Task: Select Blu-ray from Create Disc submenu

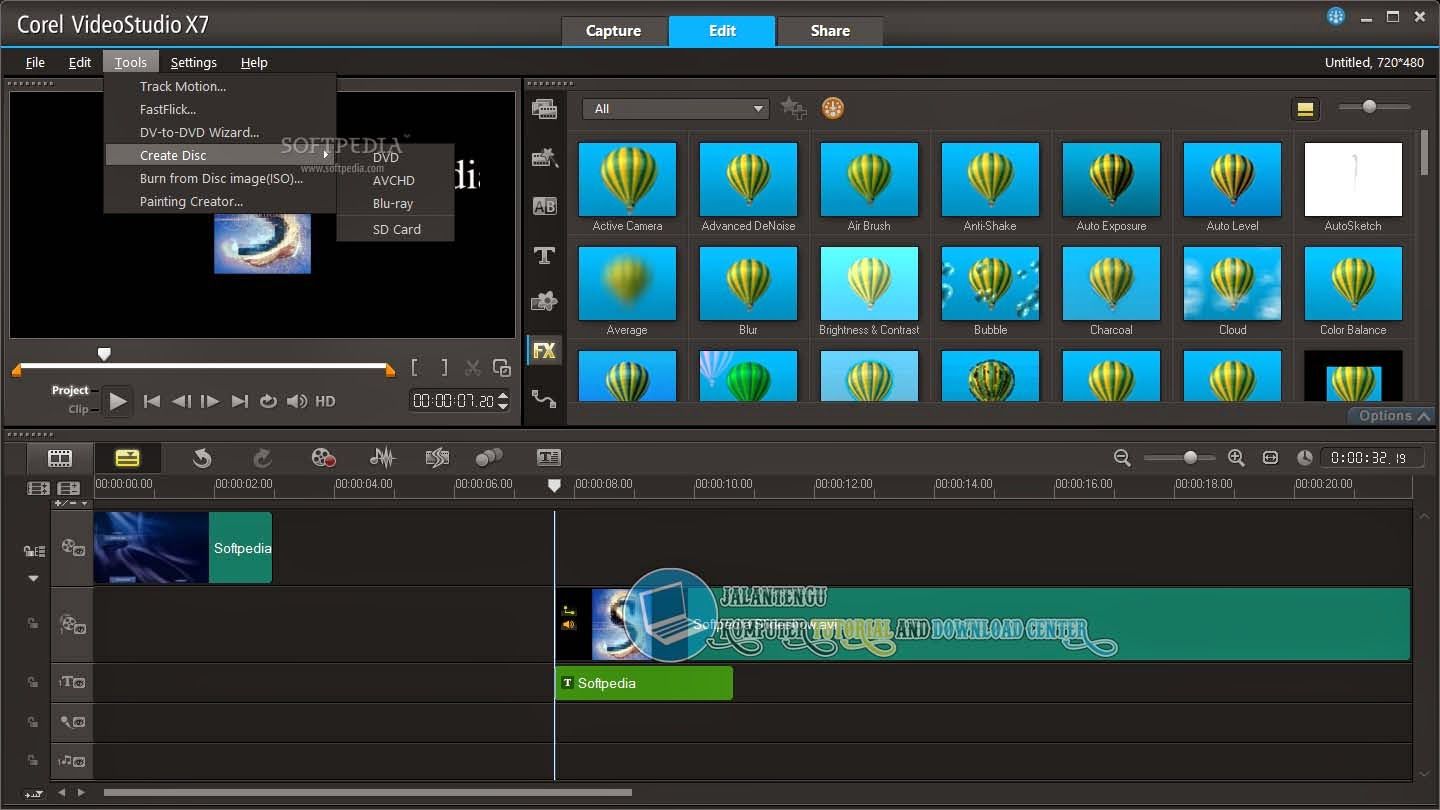Action: pos(395,203)
